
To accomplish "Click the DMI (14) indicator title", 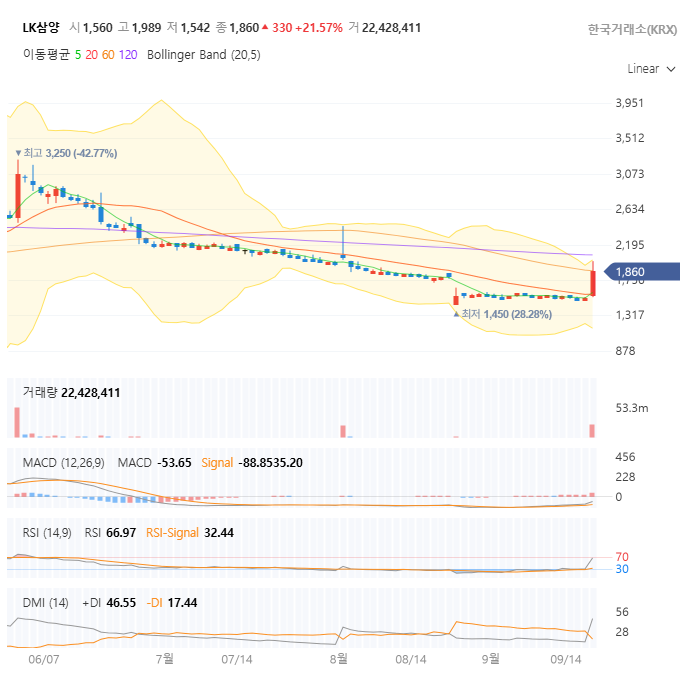I will pos(45,603).
